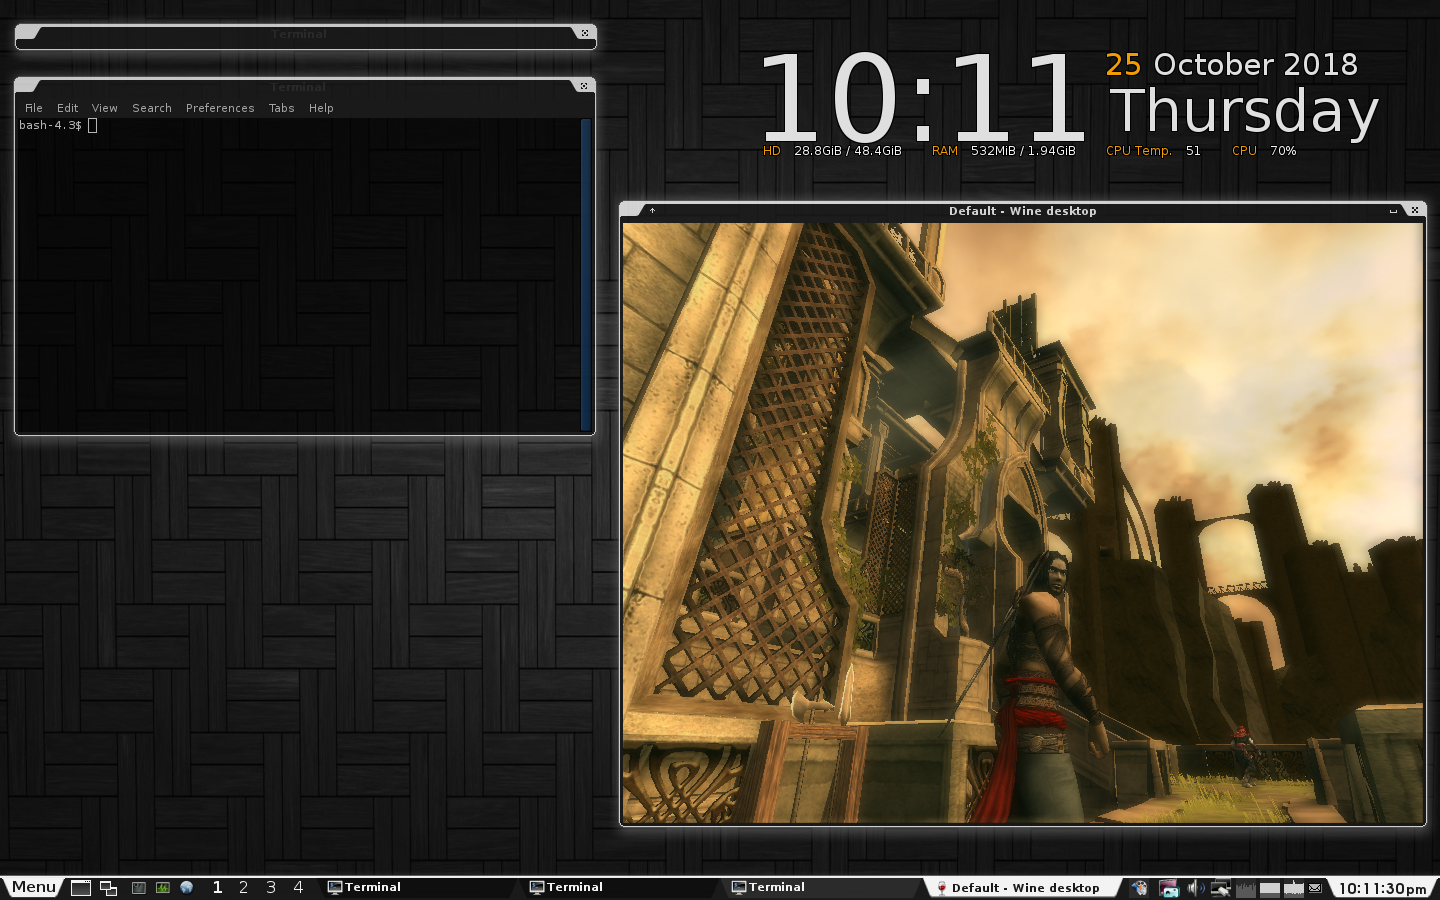Open the Help menu in Terminal
Image resolution: width=1440 pixels, height=900 pixels.
321,108
